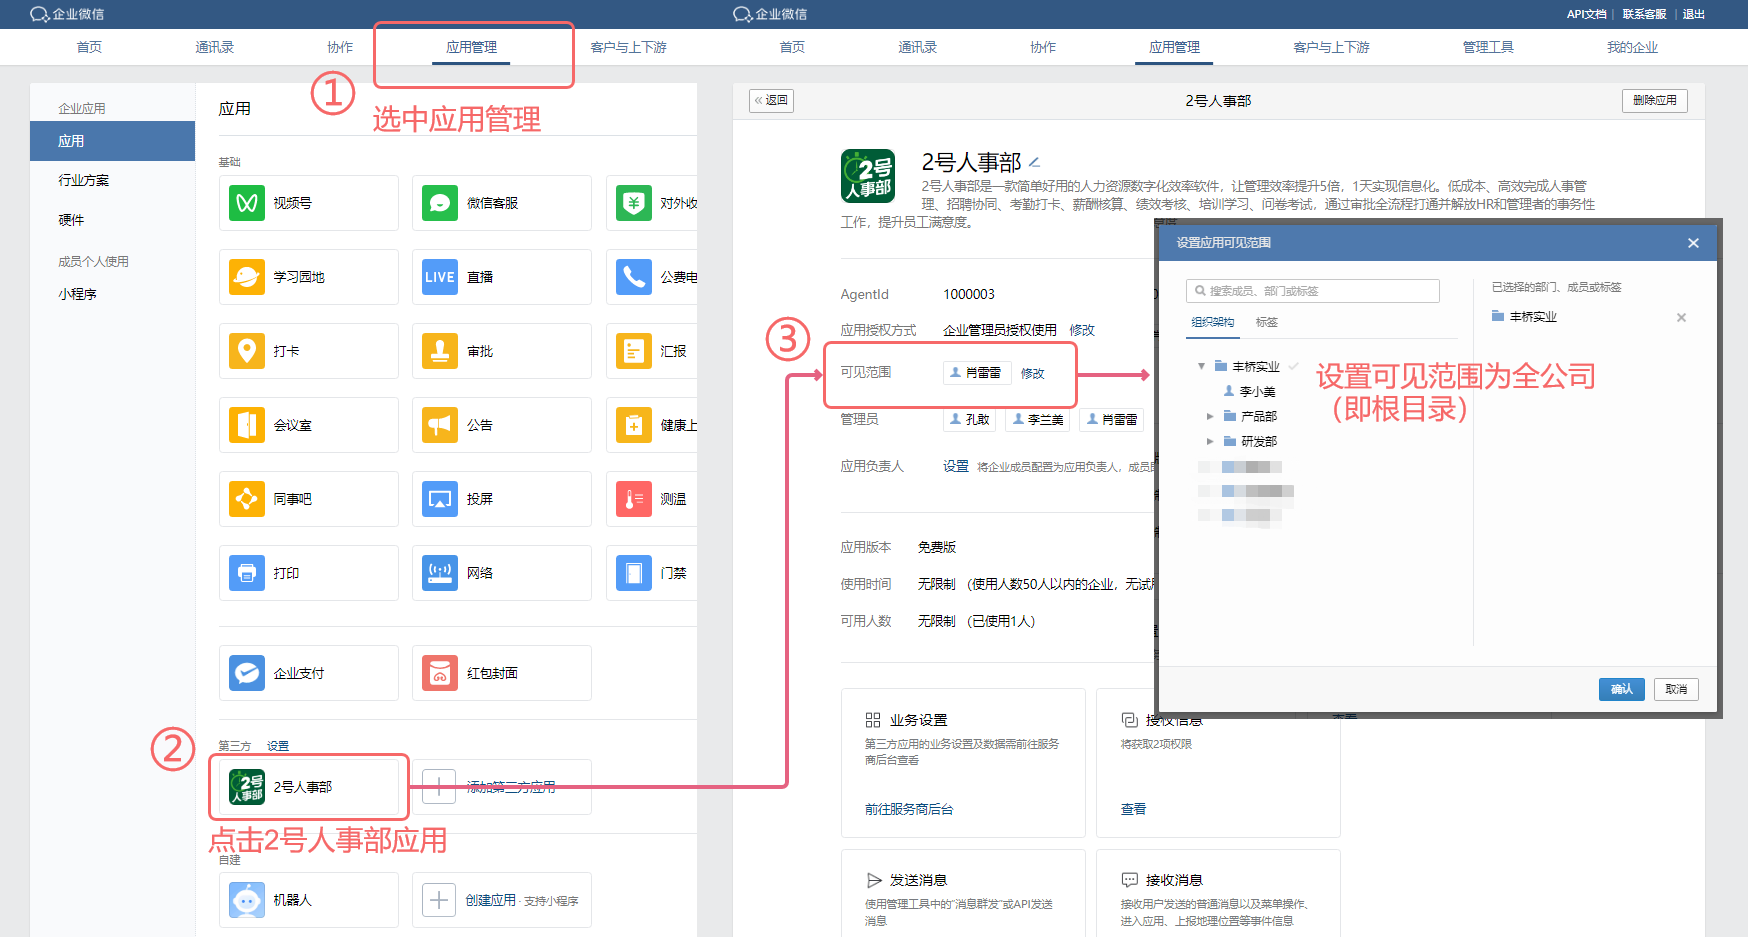The height and width of the screenshot is (937, 1748).
Task: Select member 李小美 in tree
Action: click(1250, 392)
